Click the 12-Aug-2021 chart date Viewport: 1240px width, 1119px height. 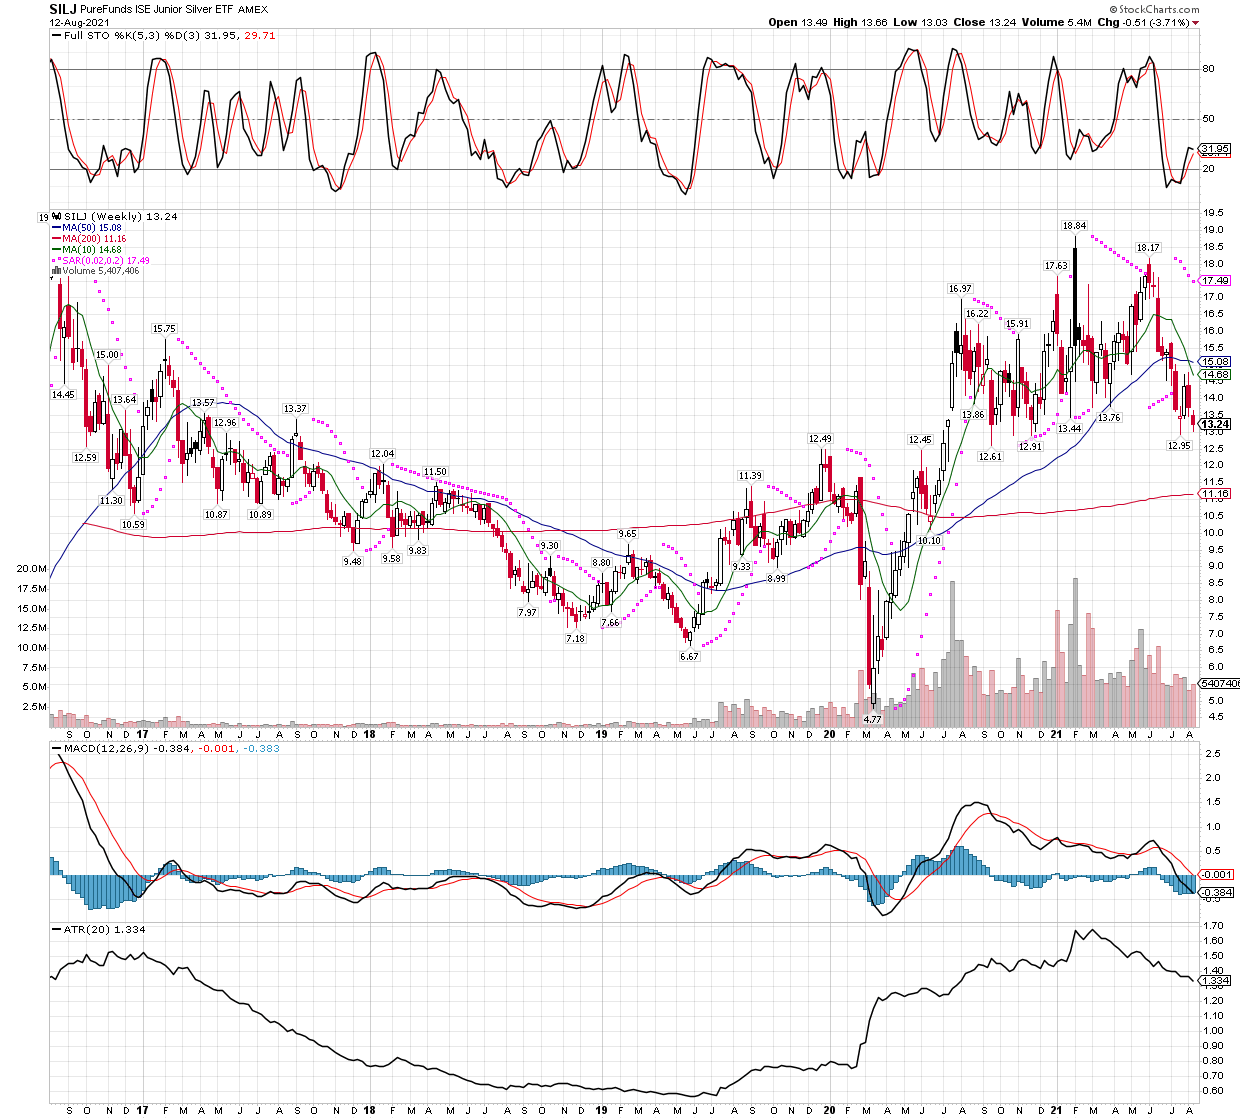(77, 22)
